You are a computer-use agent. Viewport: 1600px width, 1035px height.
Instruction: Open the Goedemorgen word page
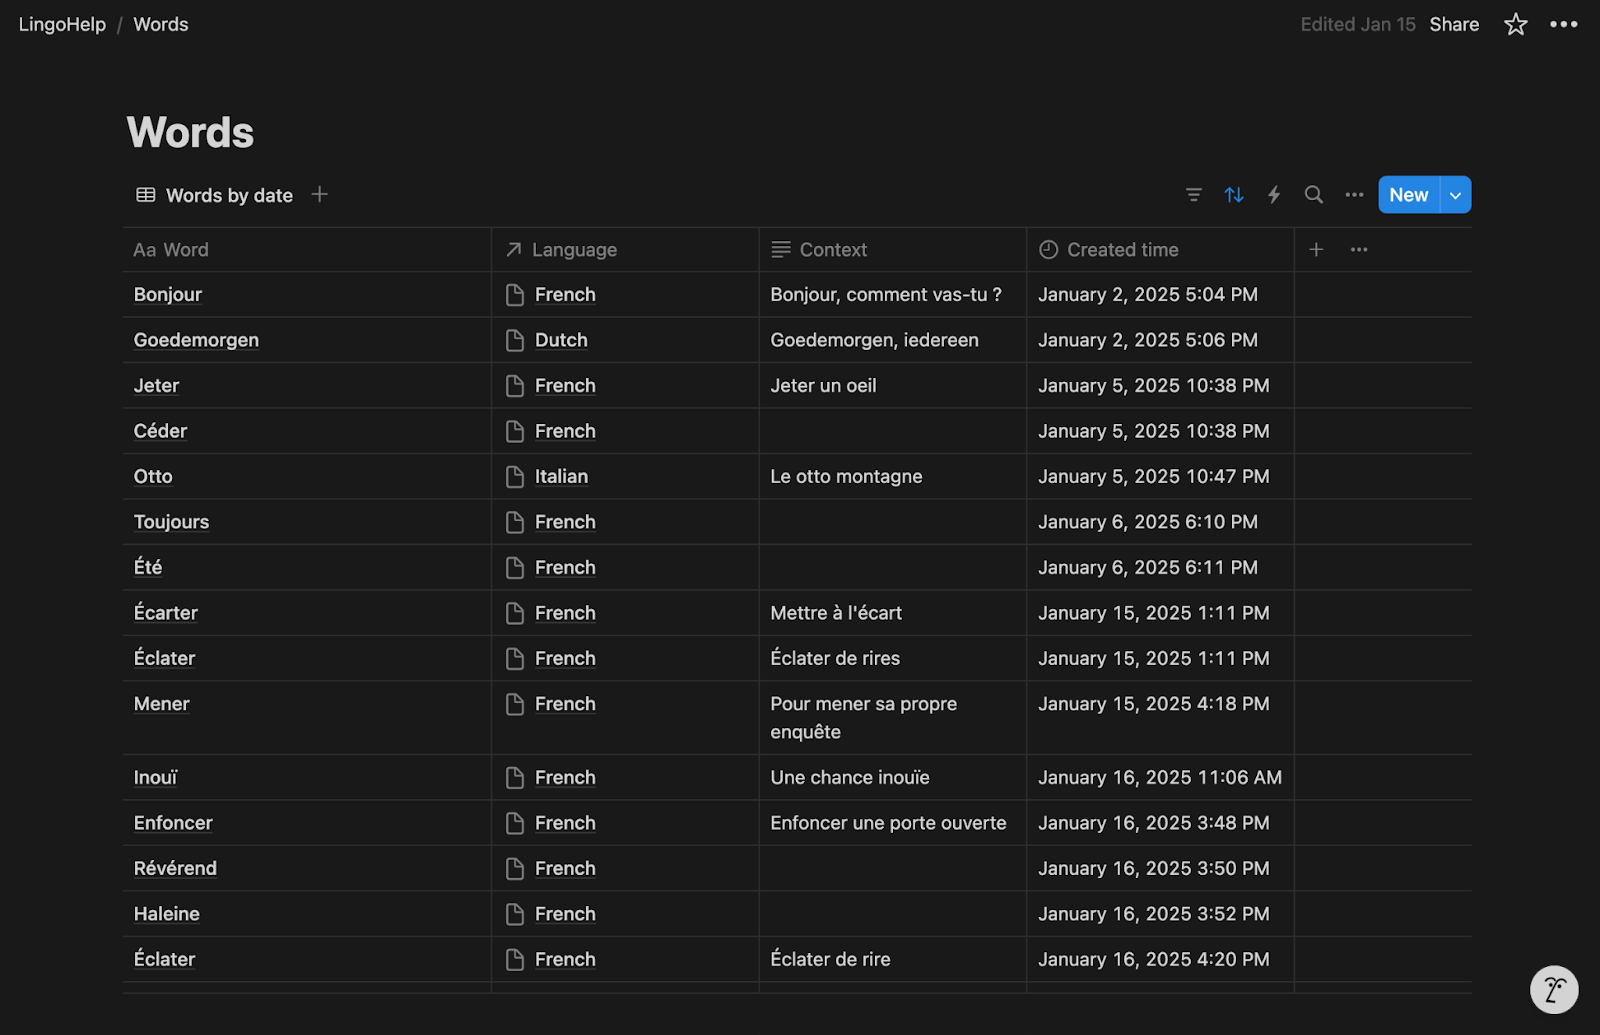(x=196, y=340)
